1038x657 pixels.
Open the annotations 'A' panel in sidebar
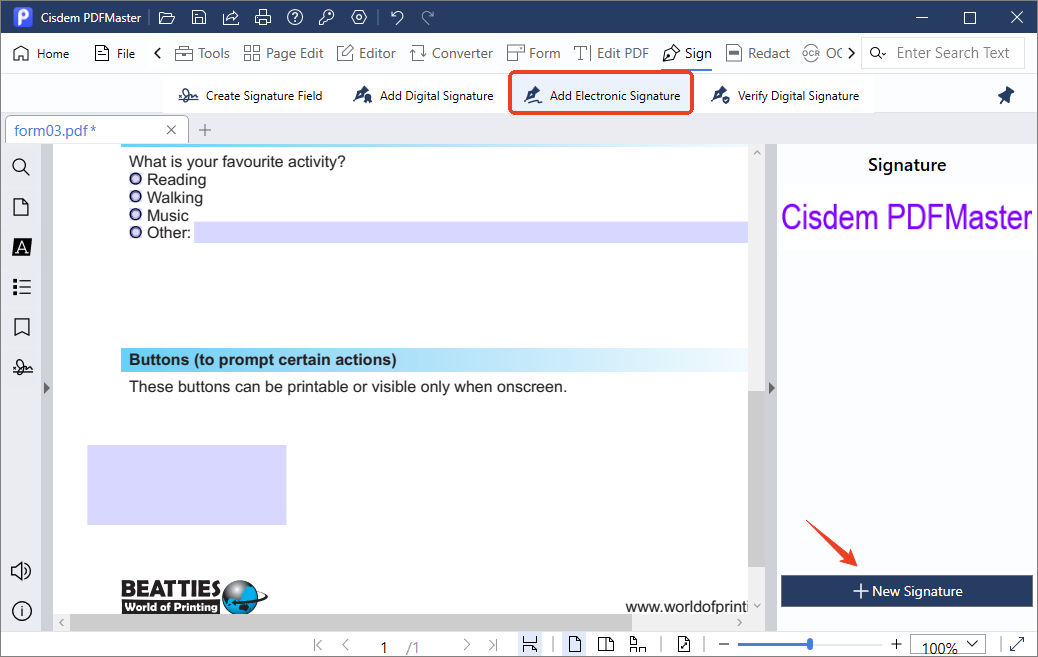pyautogui.click(x=21, y=247)
